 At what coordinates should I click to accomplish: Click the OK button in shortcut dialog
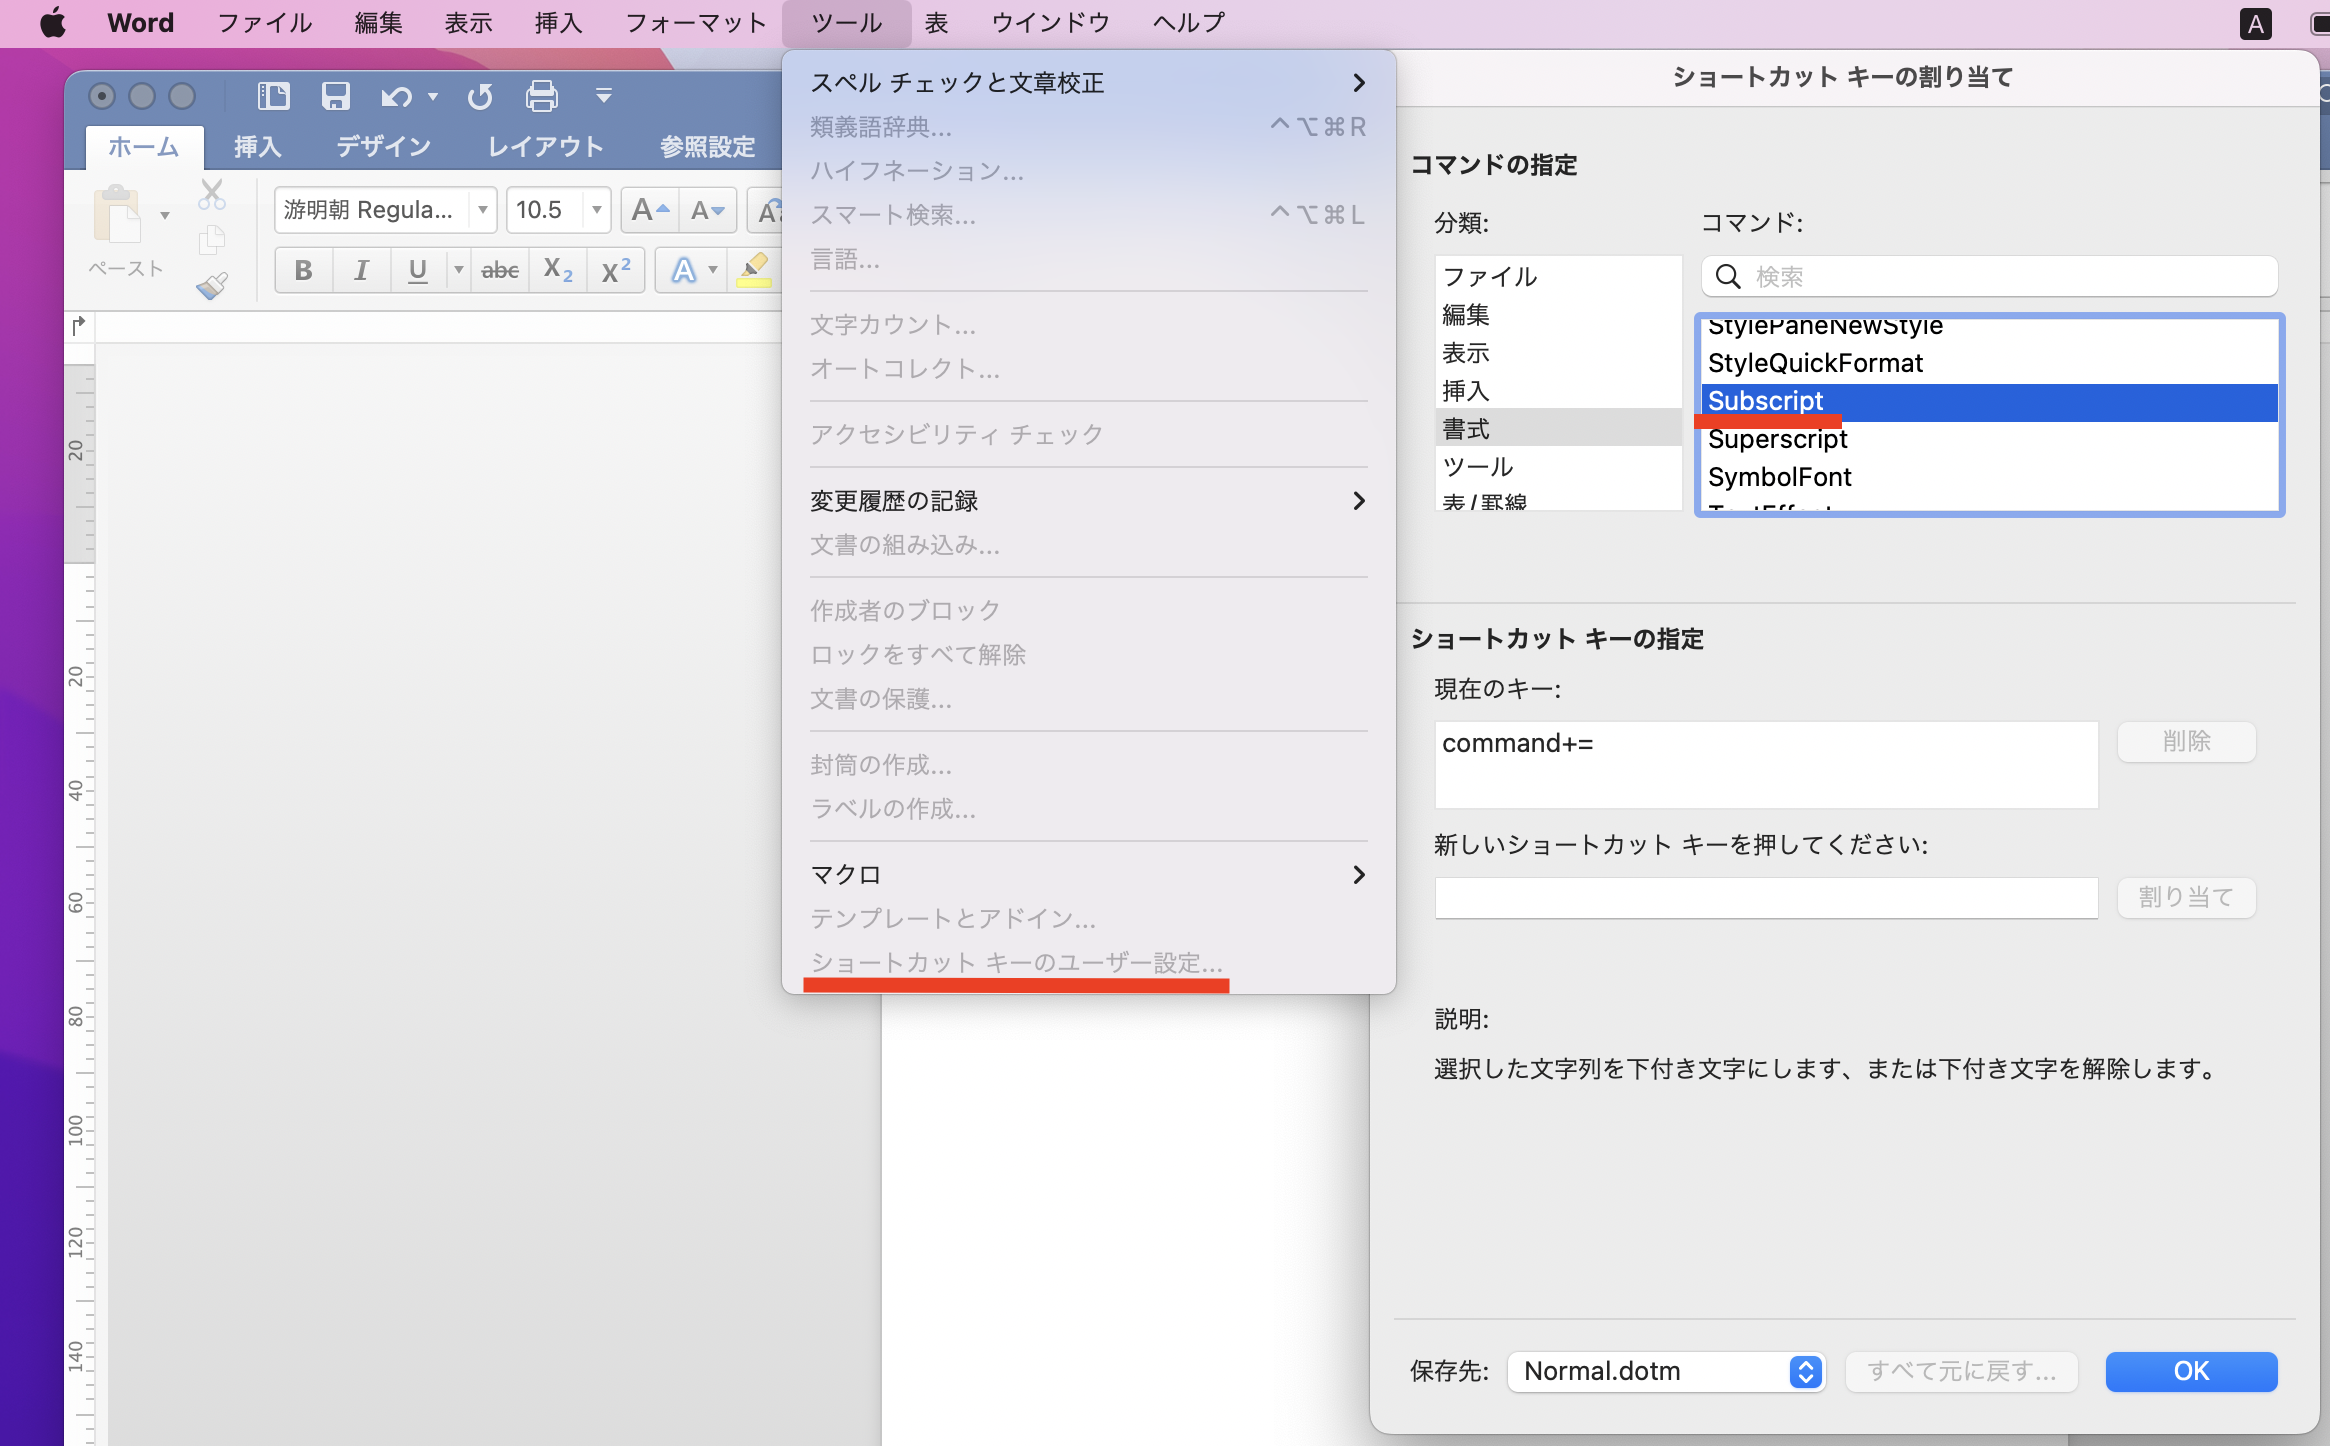click(2191, 1371)
